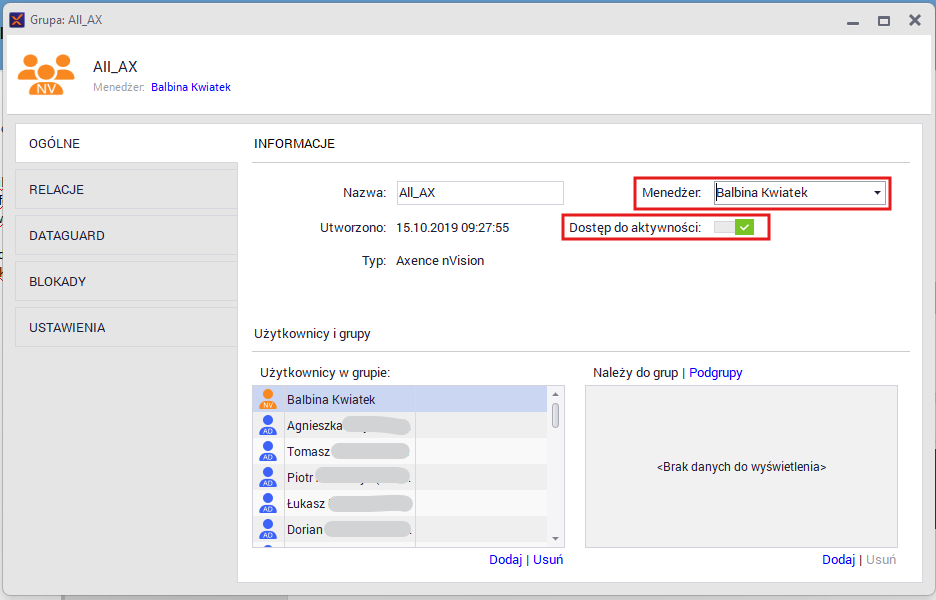Switch to the DATAGUARD tab
The height and width of the screenshot is (600, 936).
126,236
